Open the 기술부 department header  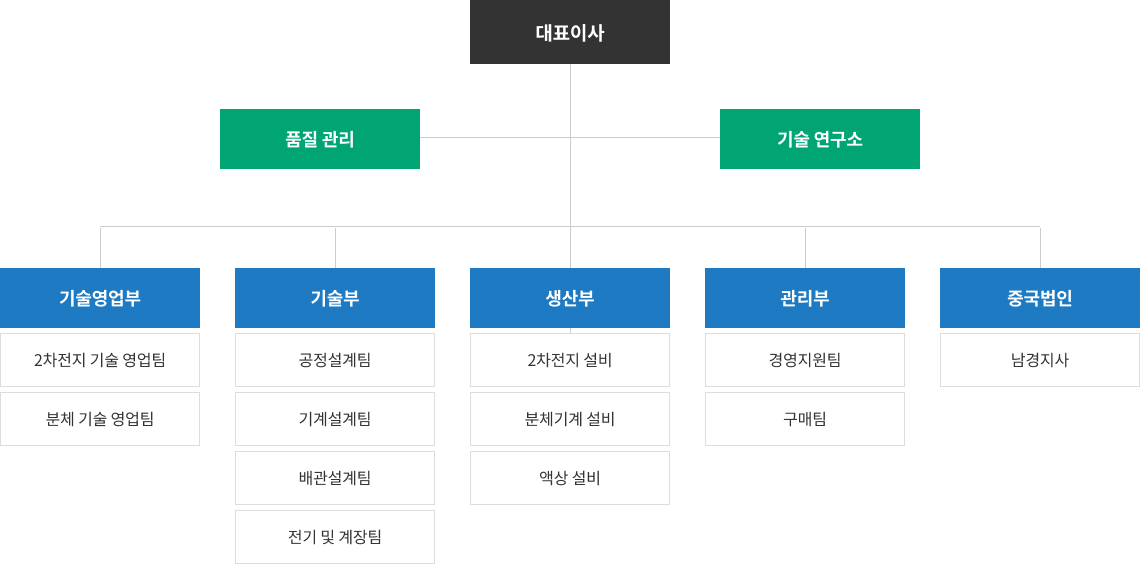(x=335, y=298)
